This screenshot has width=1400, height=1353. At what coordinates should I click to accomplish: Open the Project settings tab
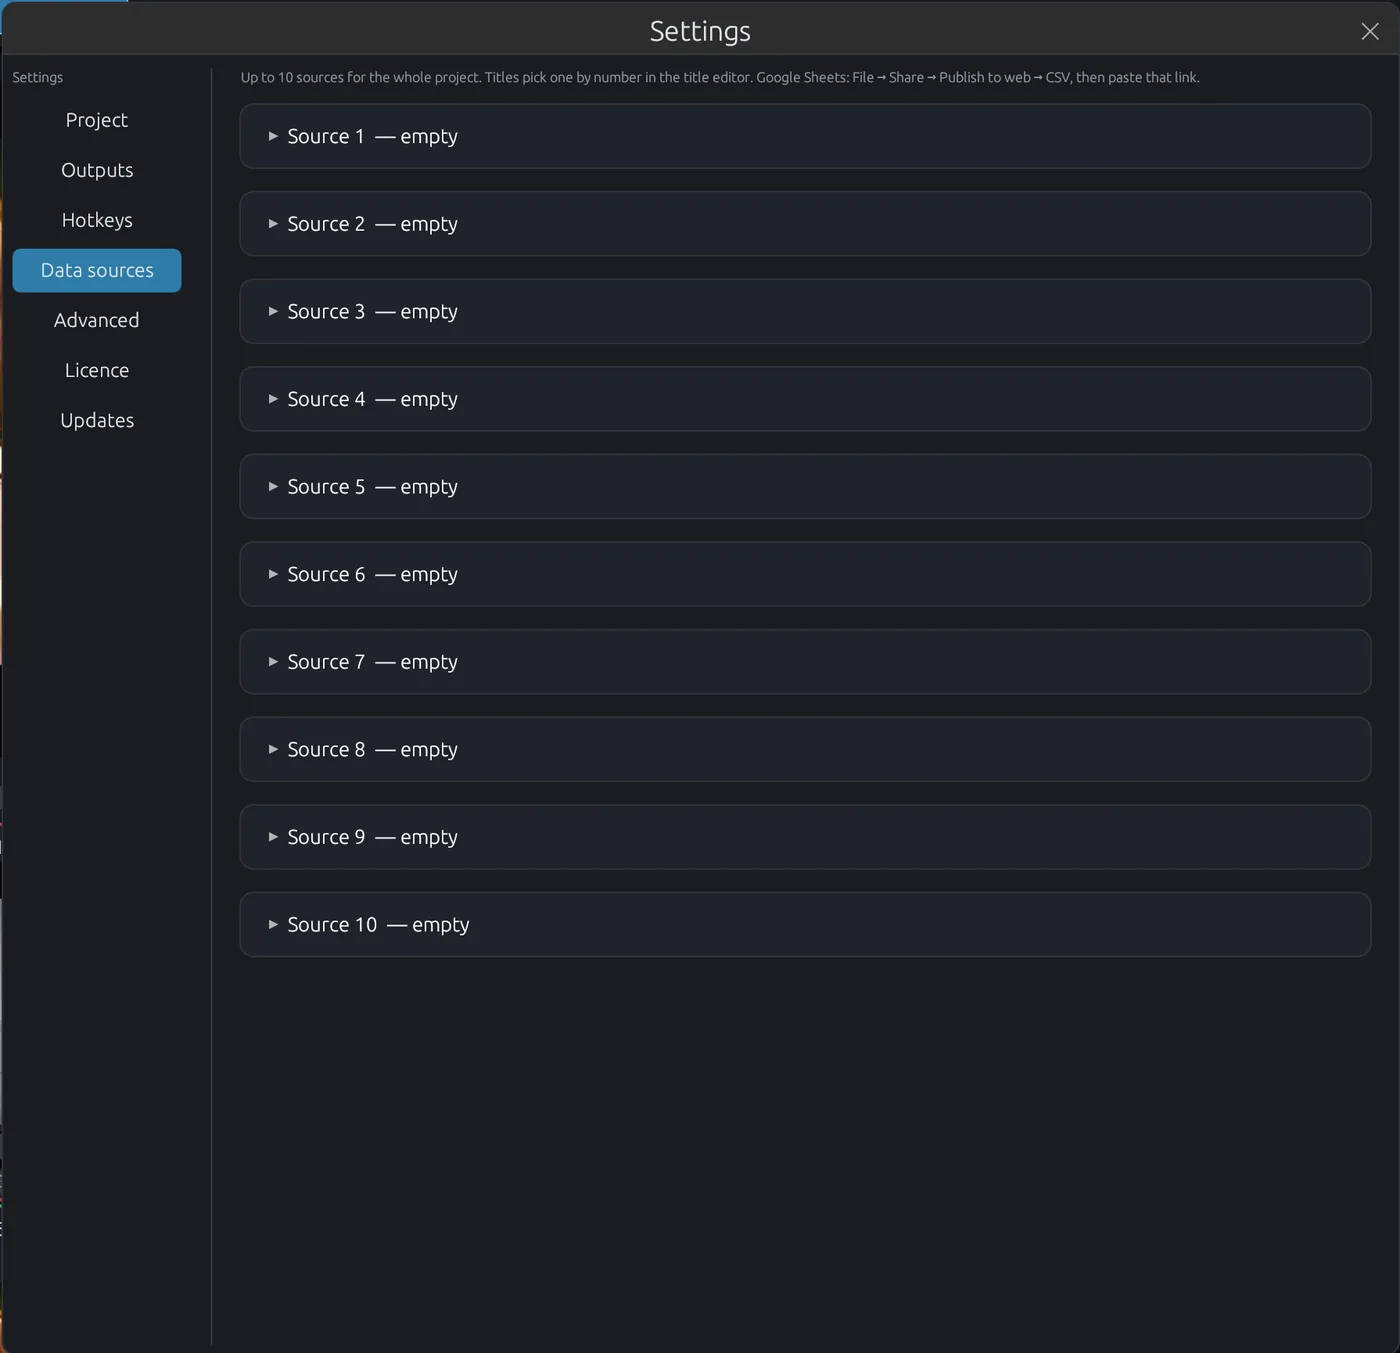tap(97, 120)
